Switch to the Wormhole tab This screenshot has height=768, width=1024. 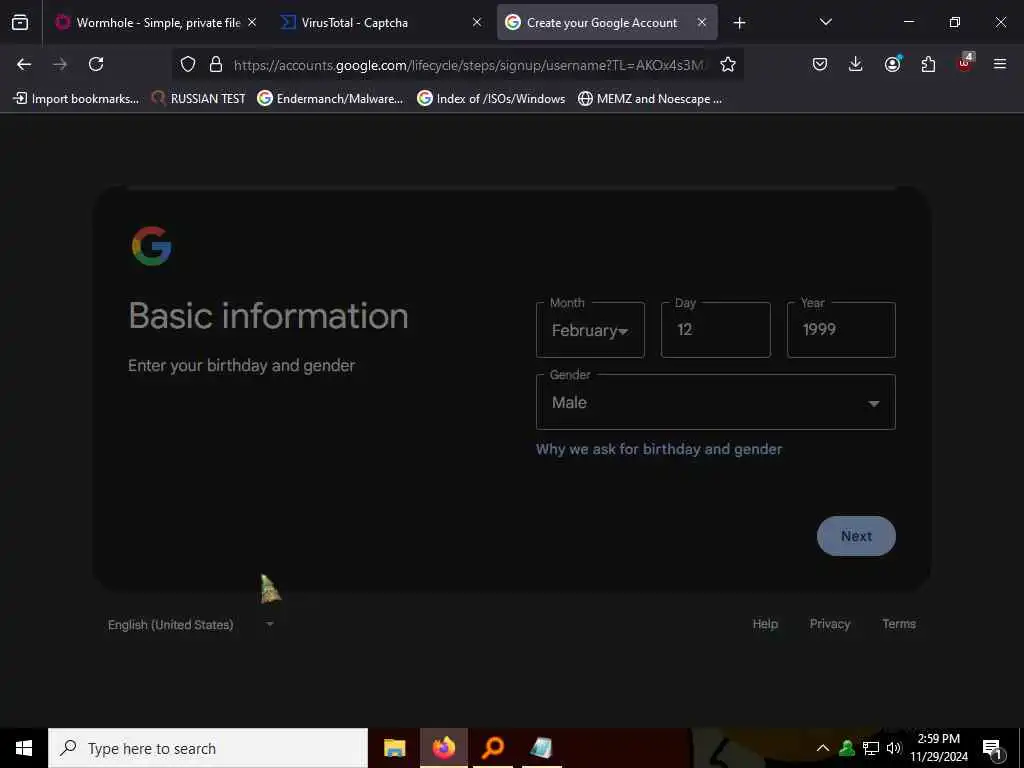[157, 23]
